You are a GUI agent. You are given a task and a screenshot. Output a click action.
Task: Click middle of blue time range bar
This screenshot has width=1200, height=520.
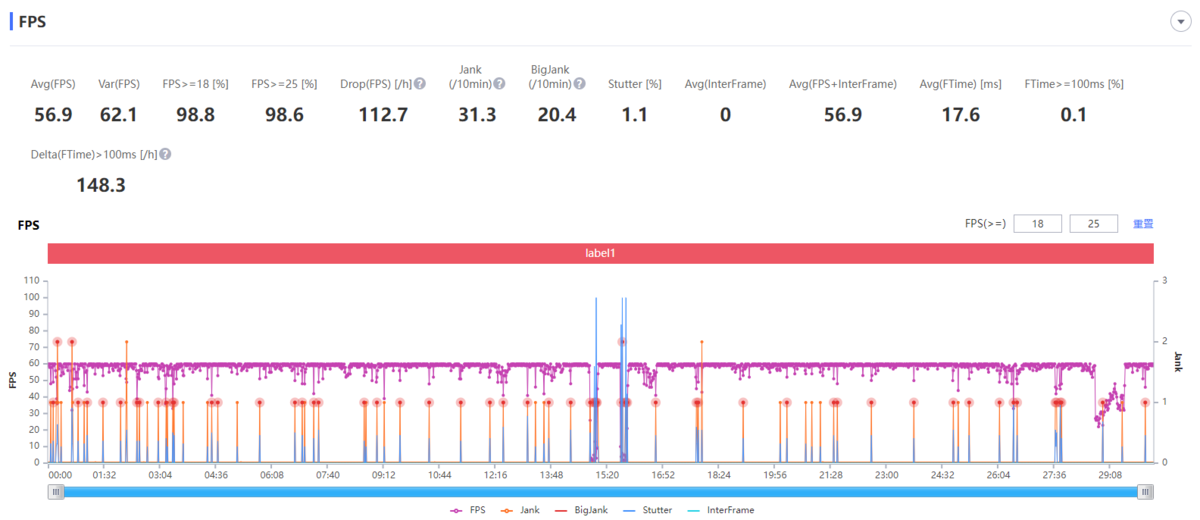point(600,491)
